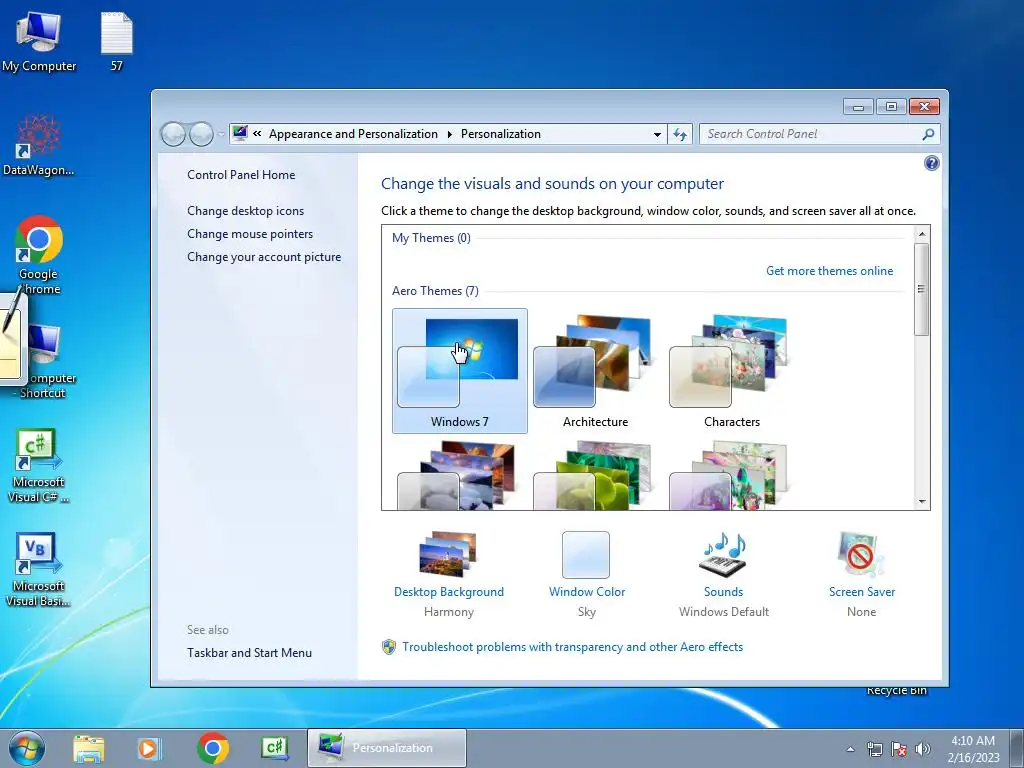The height and width of the screenshot is (768, 1024).
Task: Click the Aero Themes (7) heading
Action: pos(435,291)
